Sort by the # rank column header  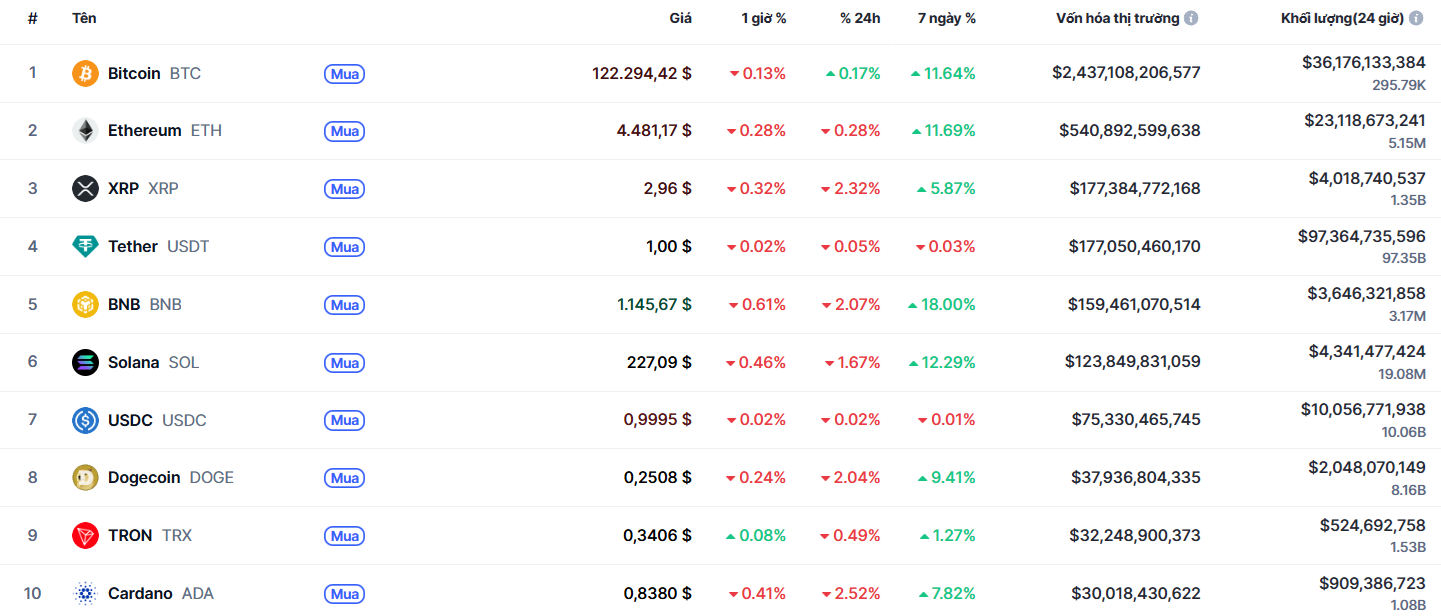(x=33, y=18)
